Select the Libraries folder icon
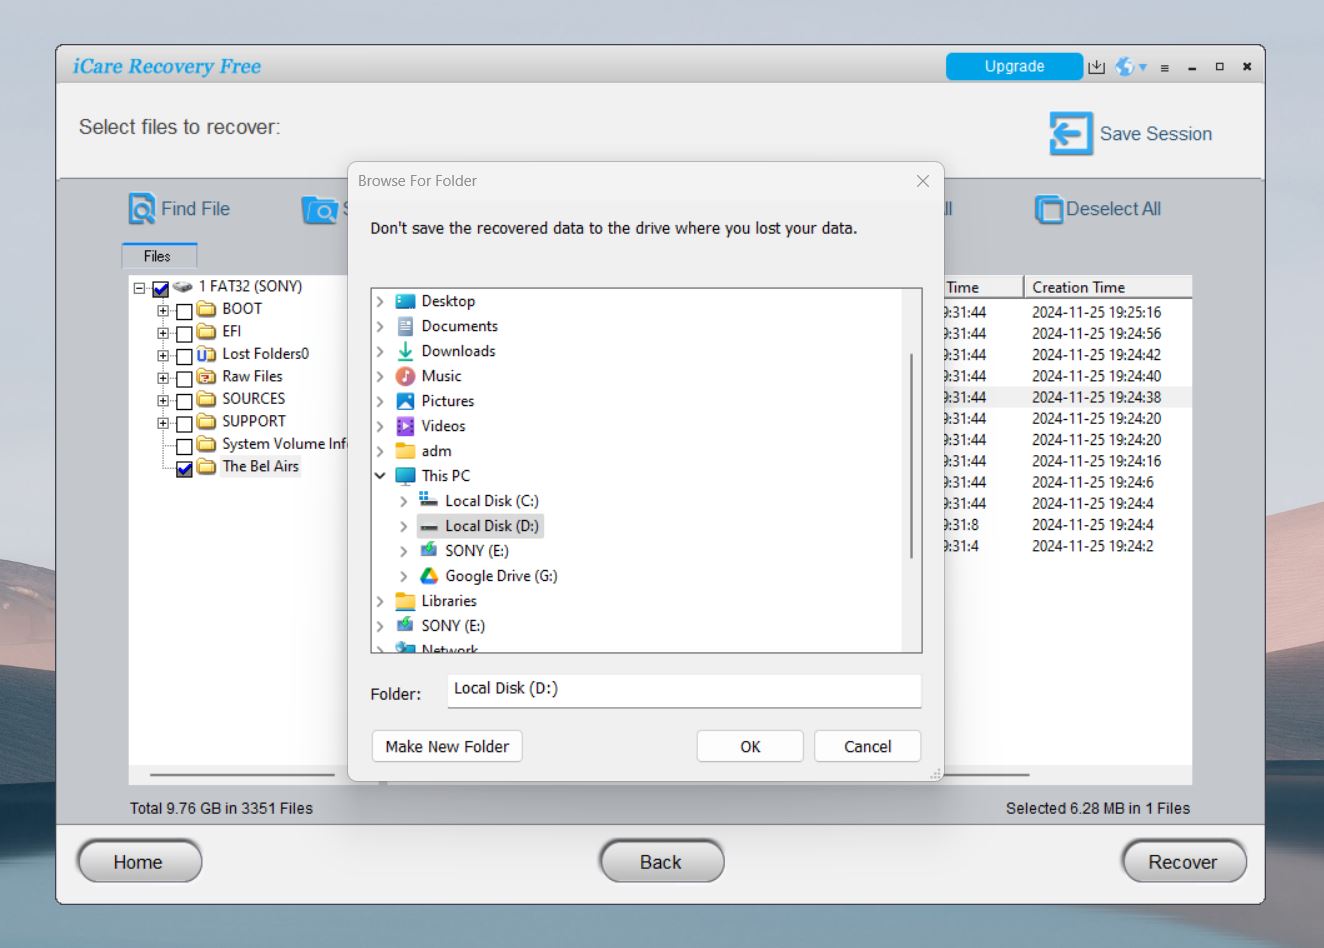The image size is (1324, 948). [x=405, y=601]
